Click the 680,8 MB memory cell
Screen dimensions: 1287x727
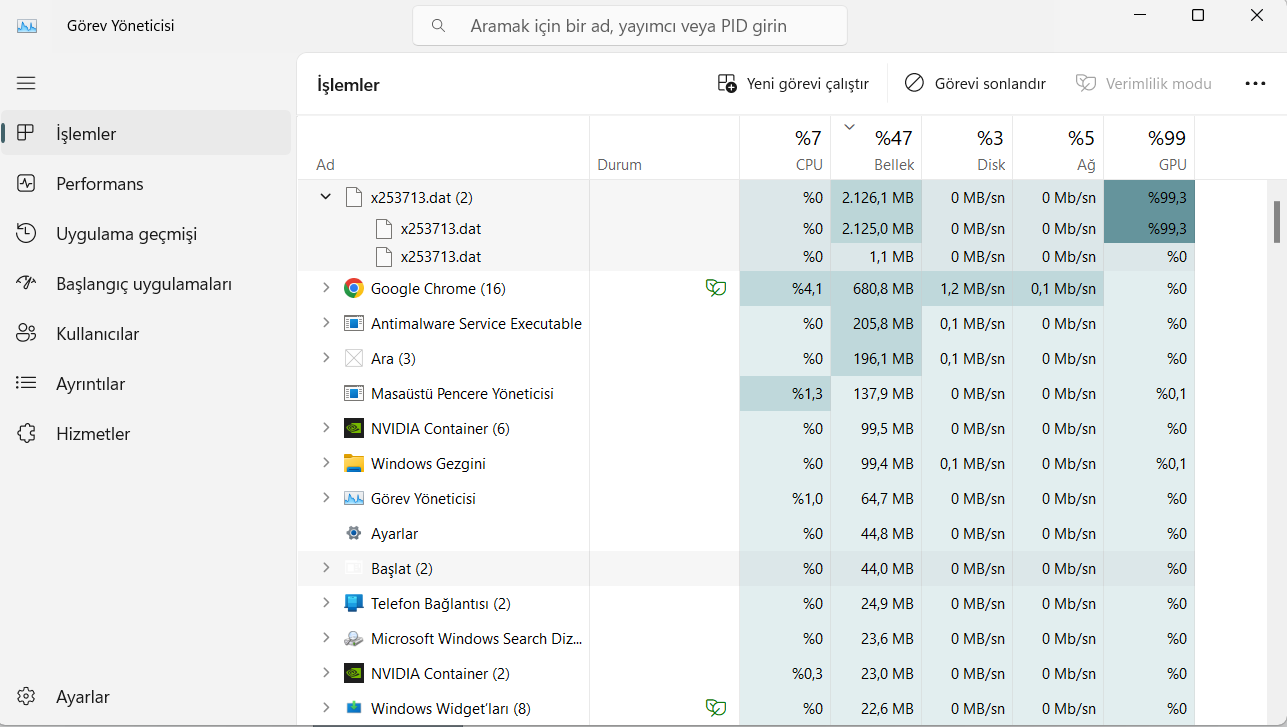876,289
